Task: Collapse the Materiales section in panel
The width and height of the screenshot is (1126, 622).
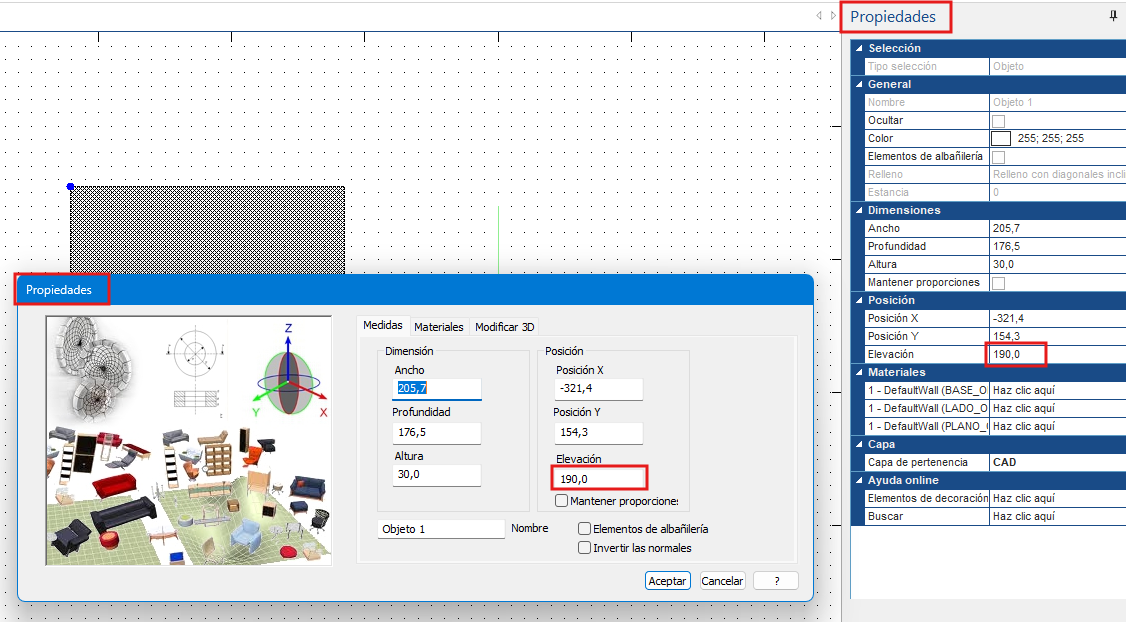Action: coord(859,372)
